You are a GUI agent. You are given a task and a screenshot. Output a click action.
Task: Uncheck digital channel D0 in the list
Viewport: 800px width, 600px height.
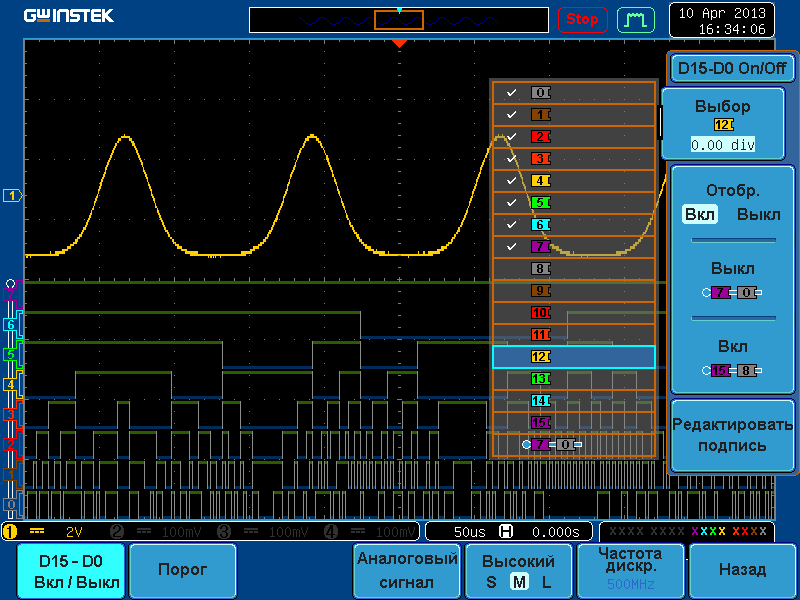[x=512, y=93]
